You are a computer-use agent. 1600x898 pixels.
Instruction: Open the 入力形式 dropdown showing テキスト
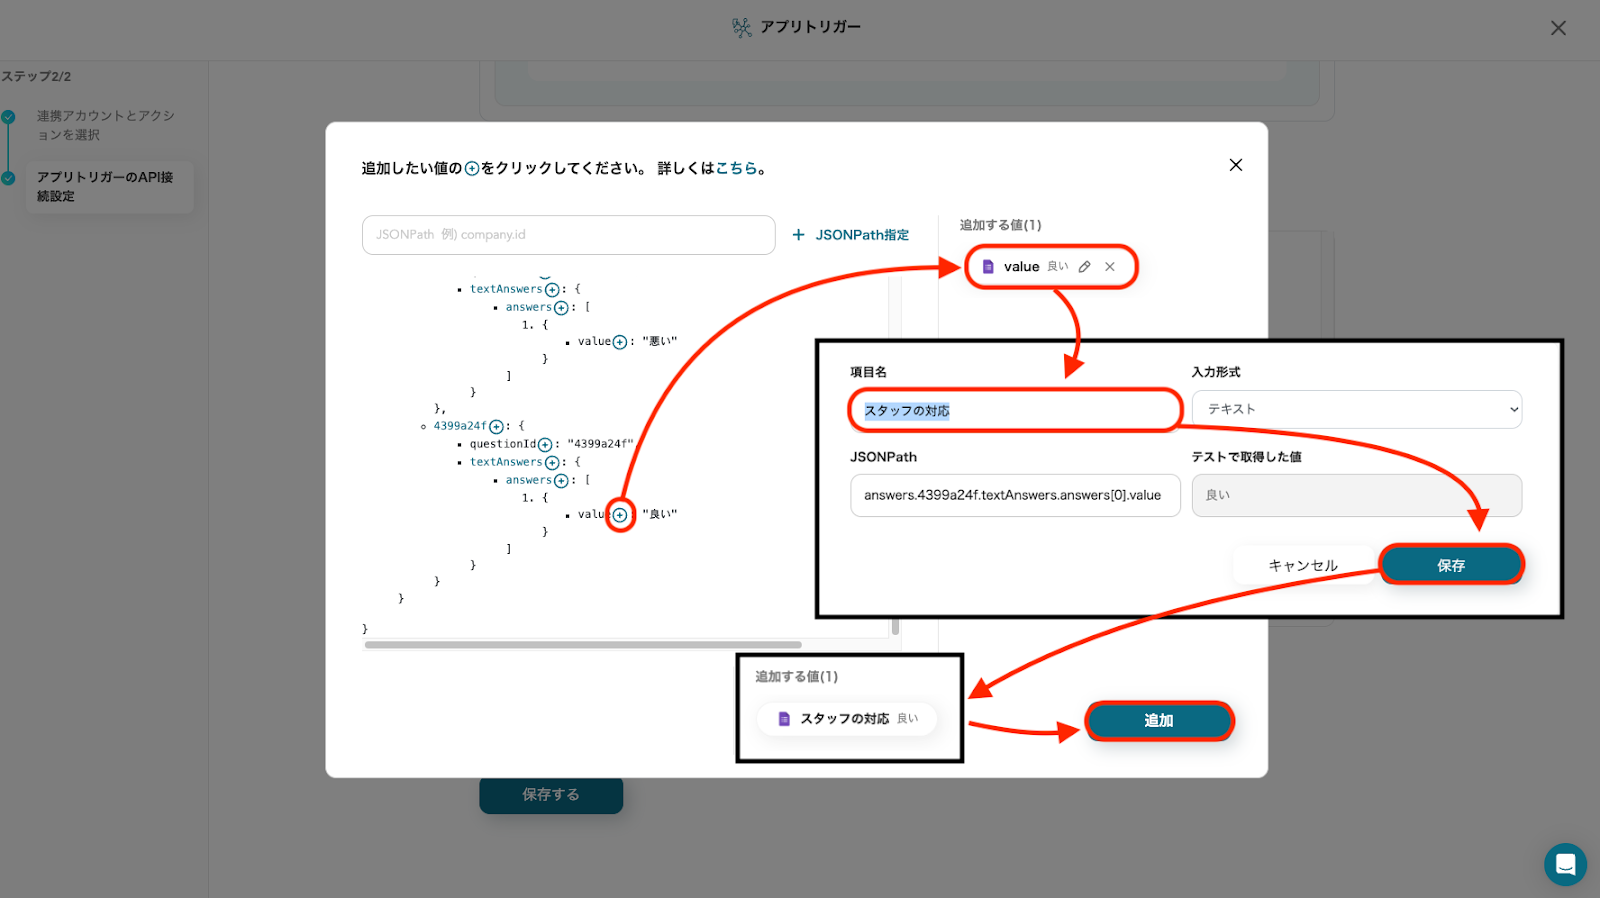[x=1357, y=409]
